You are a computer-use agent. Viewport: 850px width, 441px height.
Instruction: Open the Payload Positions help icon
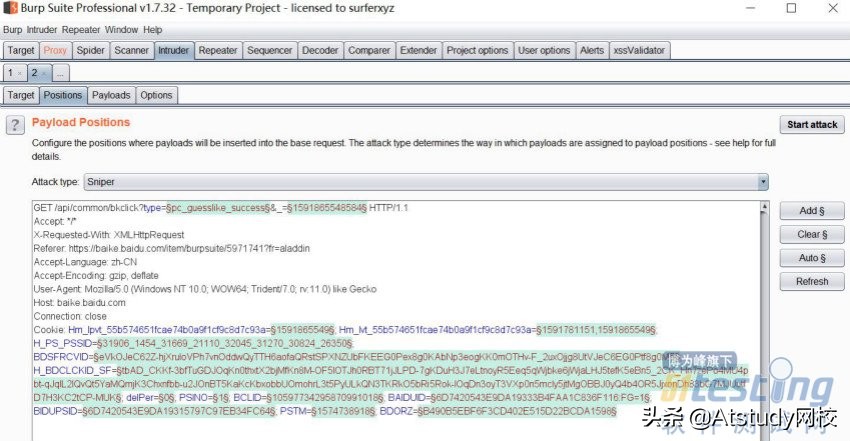click(15, 125)
